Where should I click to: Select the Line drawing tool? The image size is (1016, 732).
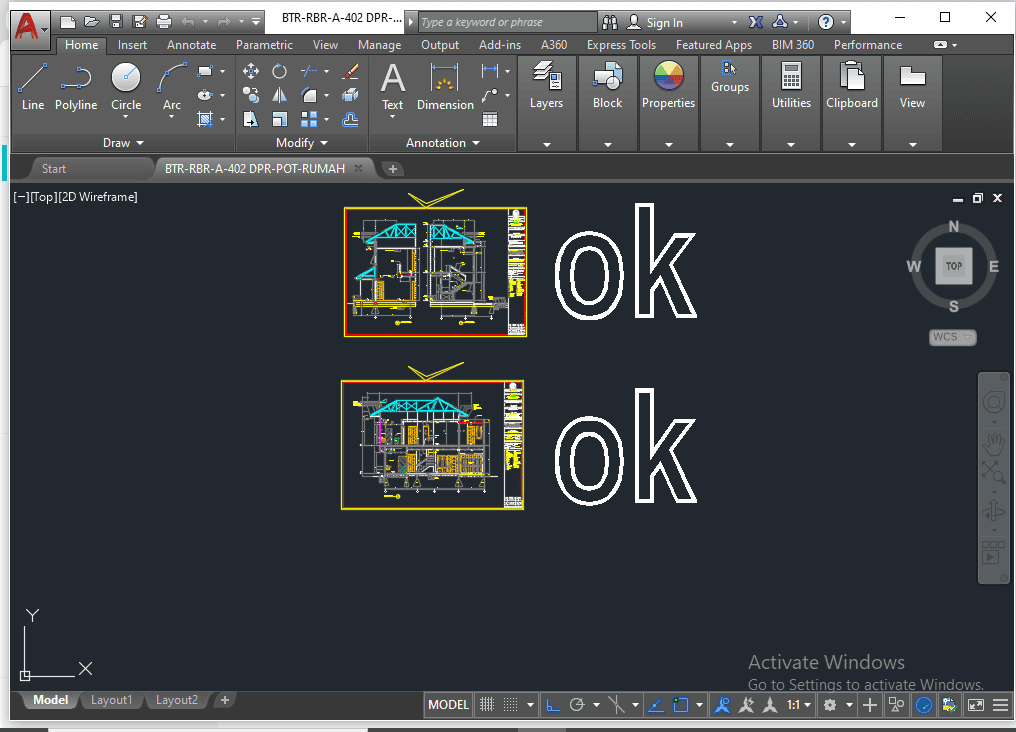32,86
